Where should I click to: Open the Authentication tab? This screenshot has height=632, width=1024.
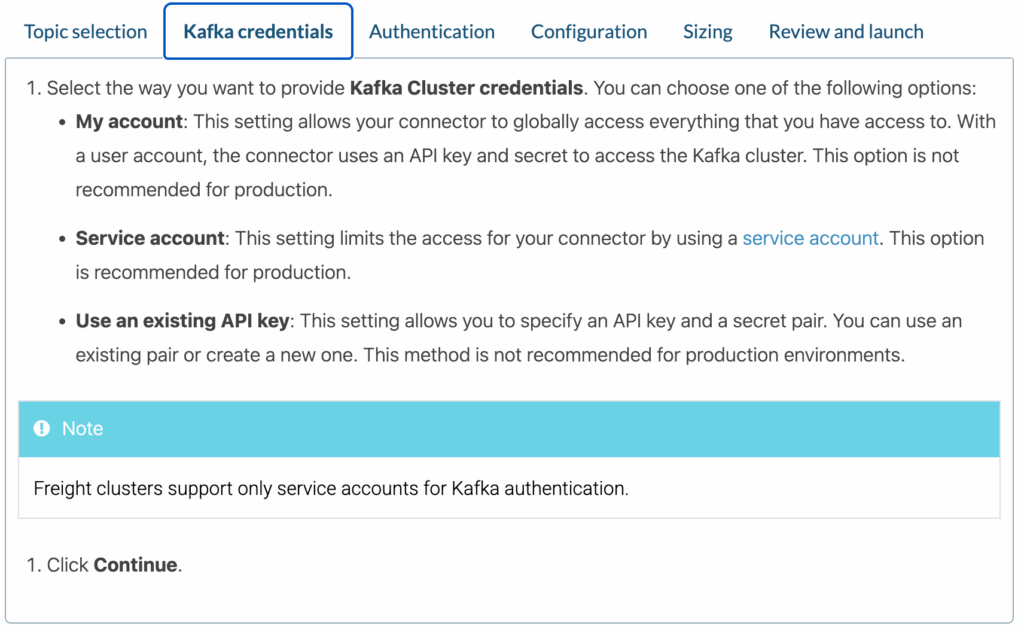(432, 31)
